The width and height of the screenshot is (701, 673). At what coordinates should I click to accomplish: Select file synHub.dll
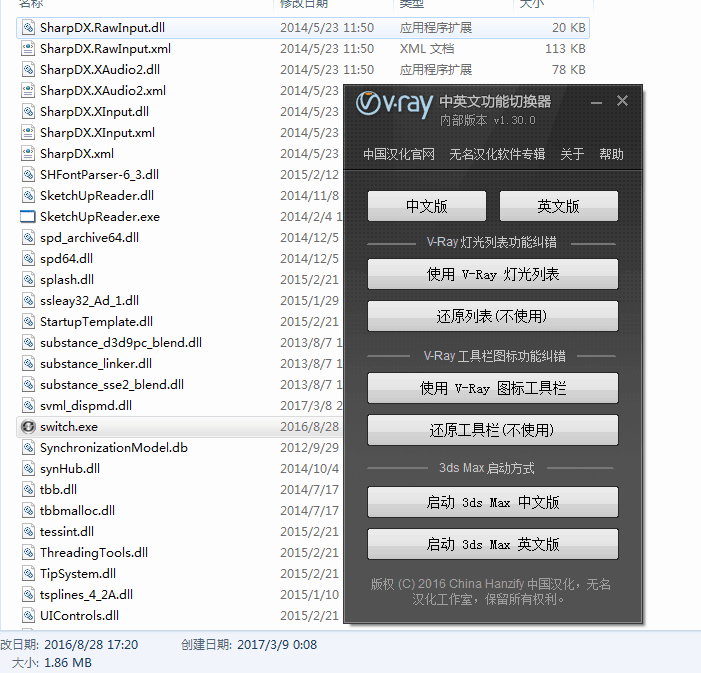70,469
